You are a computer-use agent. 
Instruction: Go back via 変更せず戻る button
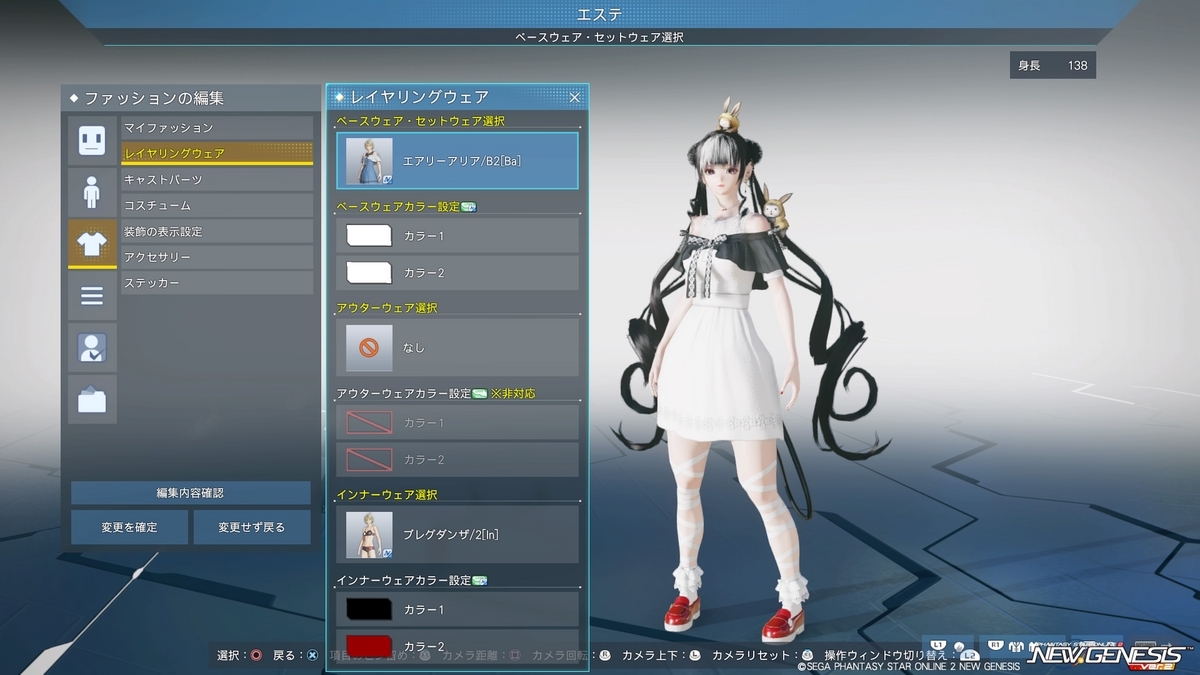(x=252, y=527)
